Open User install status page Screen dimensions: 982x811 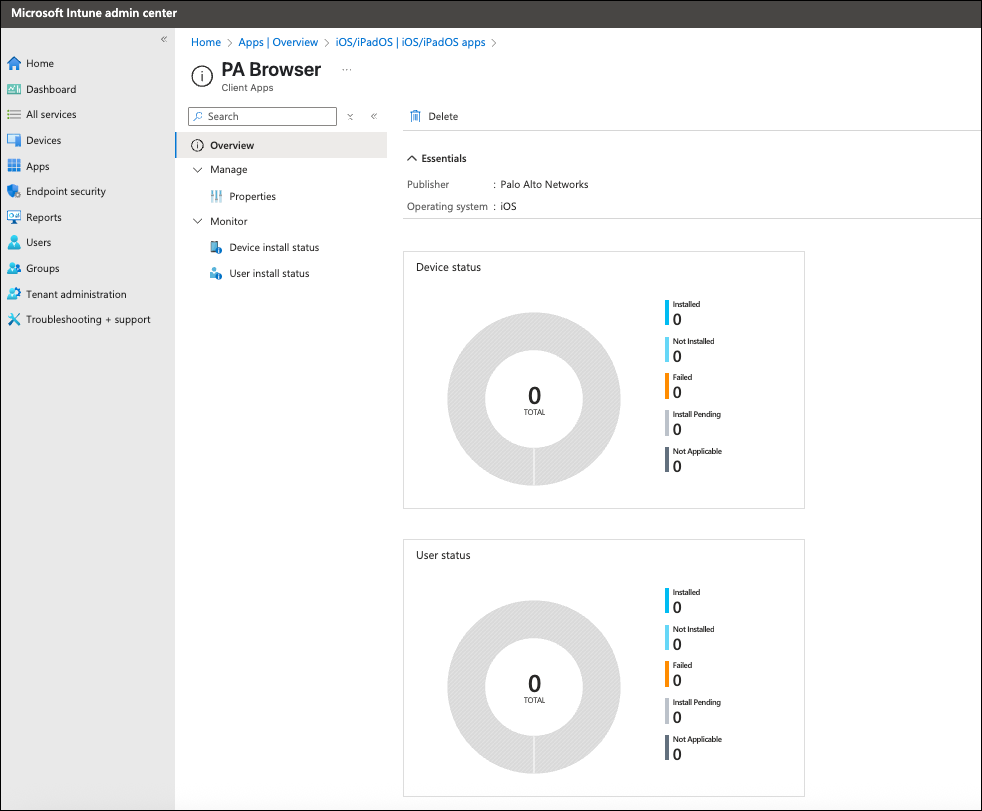click(269, 273)
